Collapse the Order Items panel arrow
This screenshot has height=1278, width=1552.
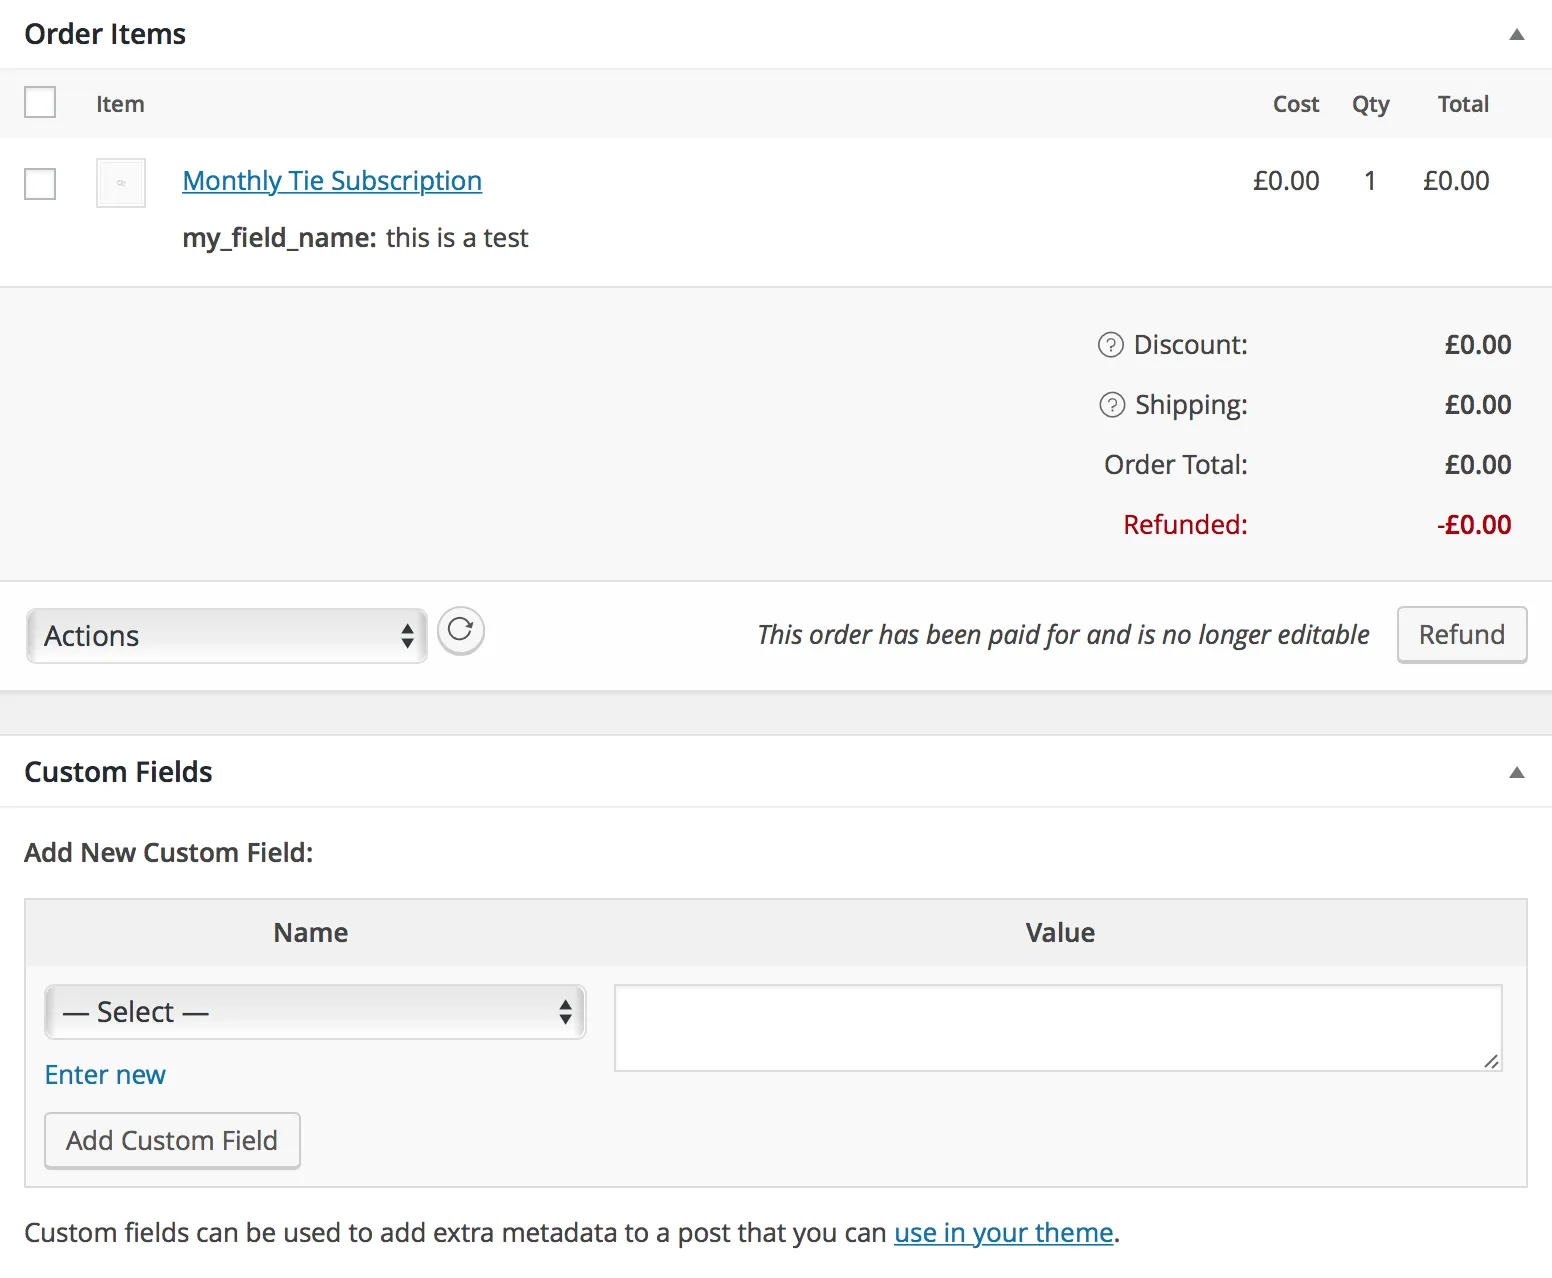(1516, 34)
